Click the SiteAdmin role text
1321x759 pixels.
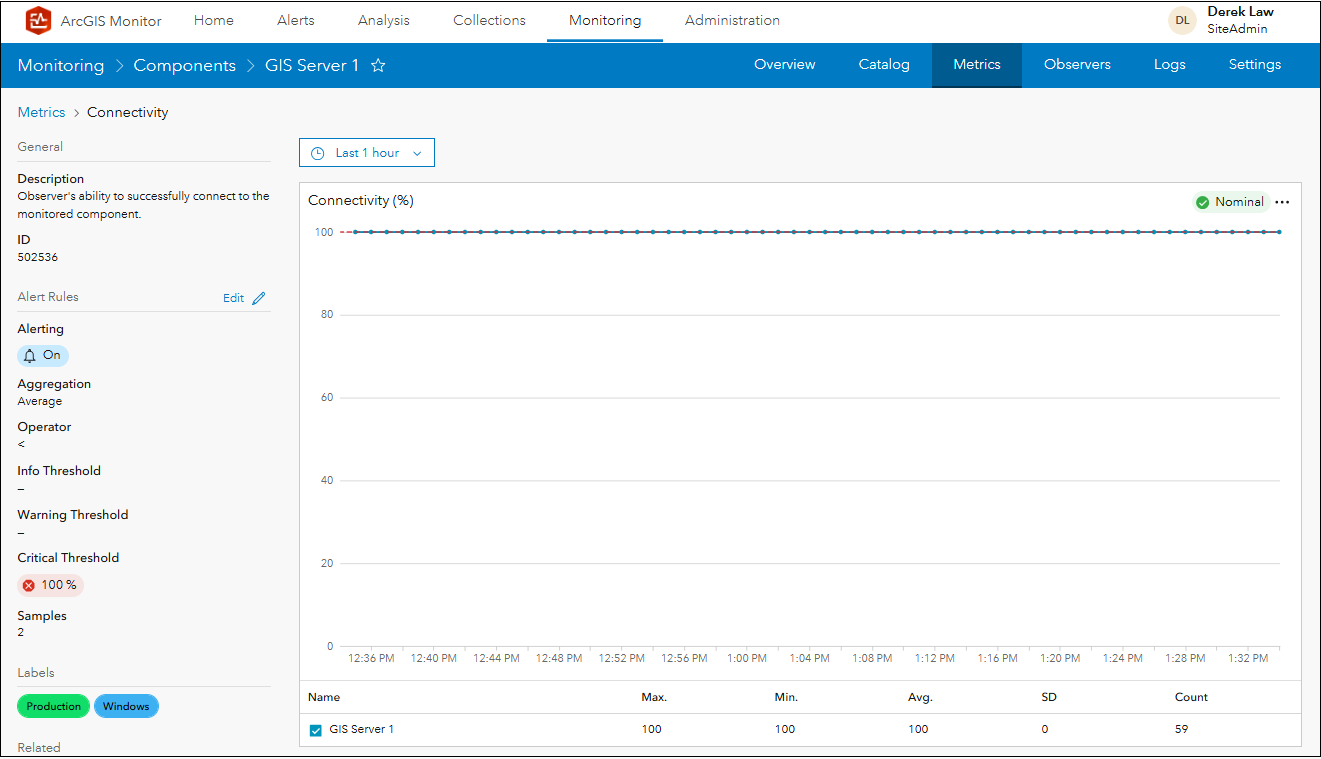[x=1237, y=29]
